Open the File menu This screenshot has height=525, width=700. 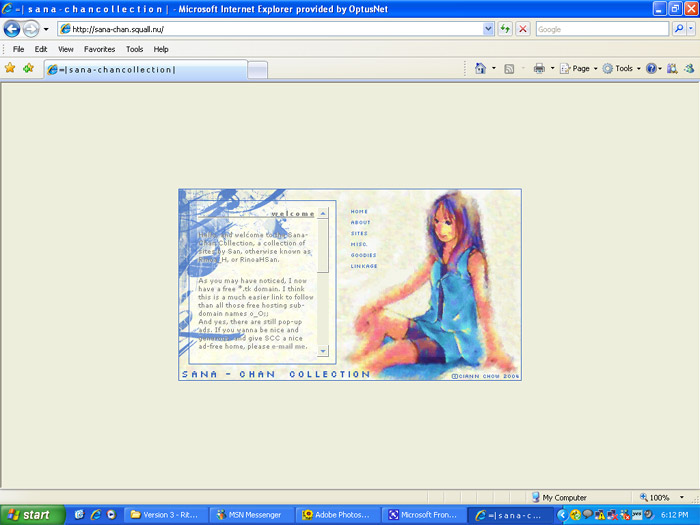pos(18,49)
